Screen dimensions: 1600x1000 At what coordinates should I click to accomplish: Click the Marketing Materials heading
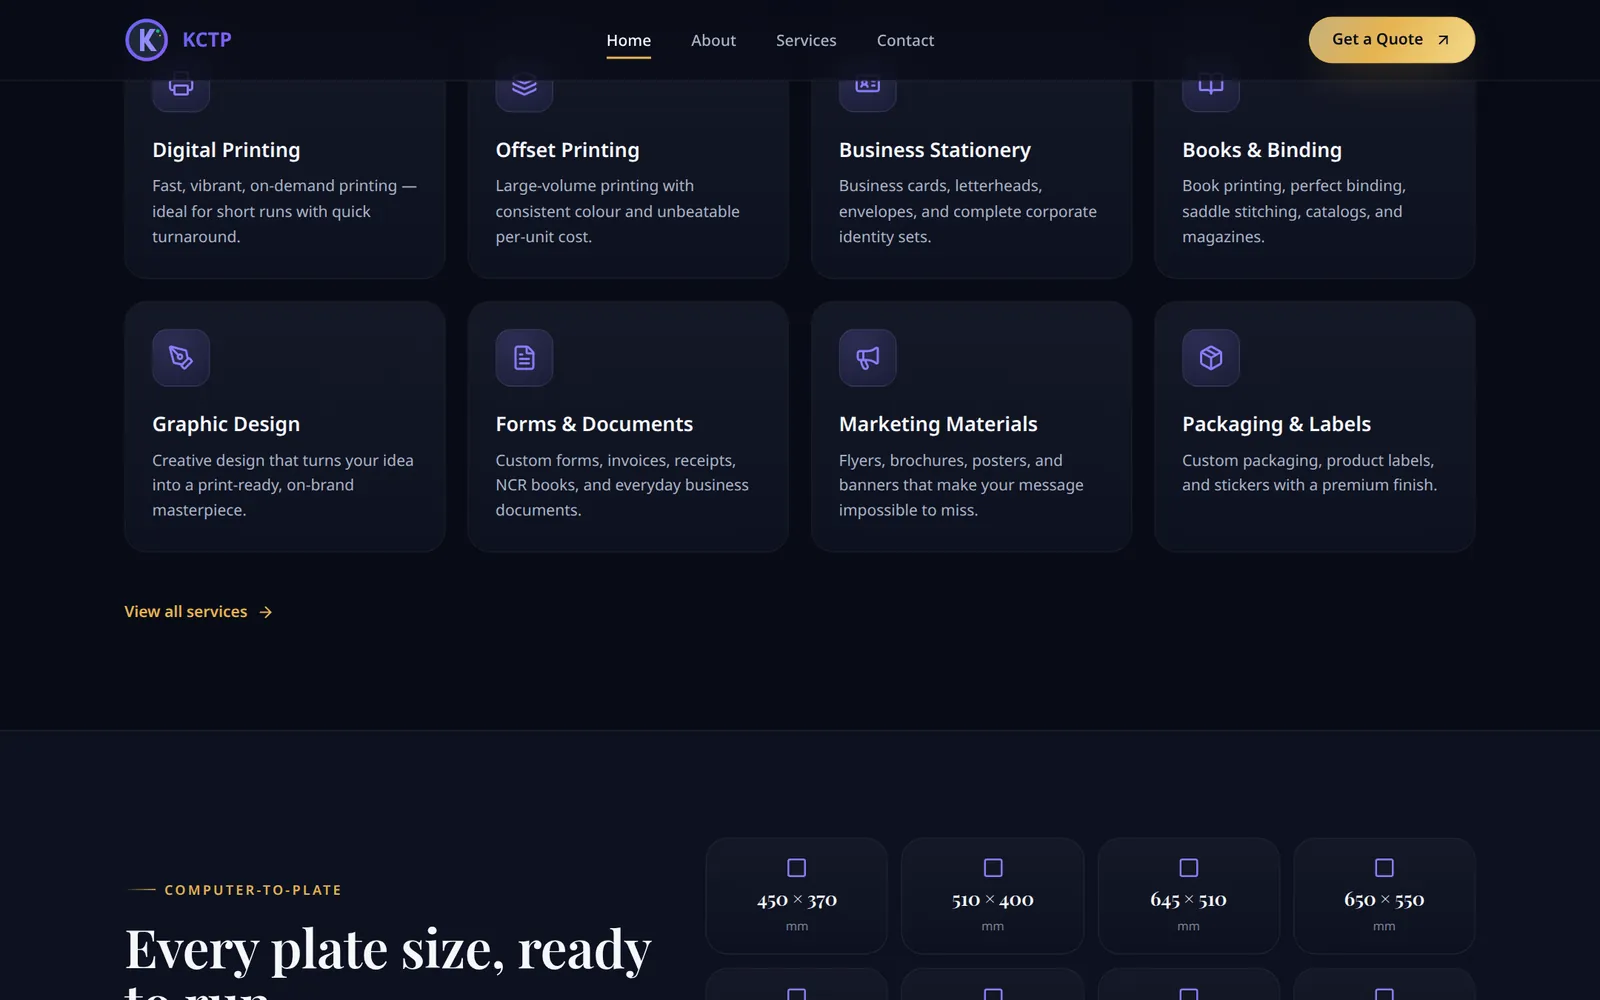pyautogui.click(x=938, y=424)
